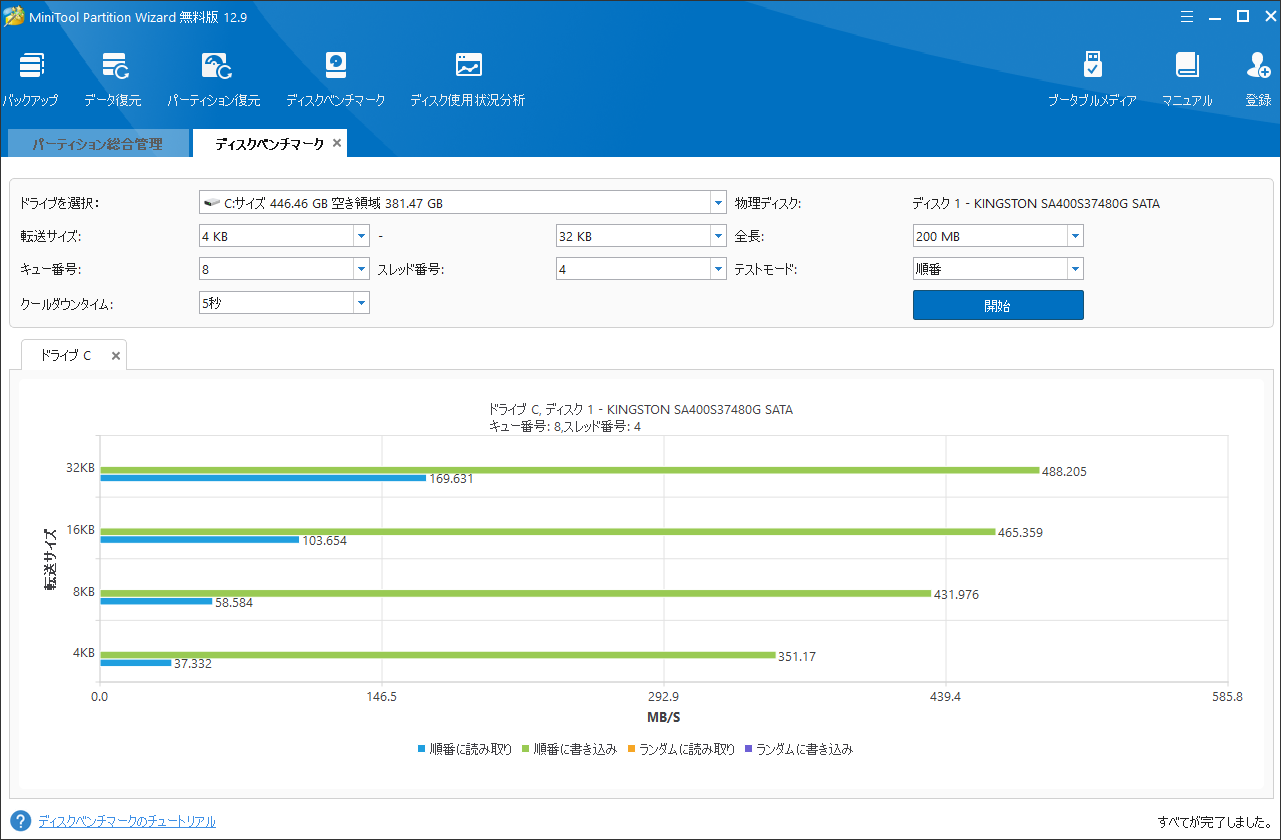Open the マニュアル manual icon
This screenshot has width=1281, height=840.
tap(1187, 79)
